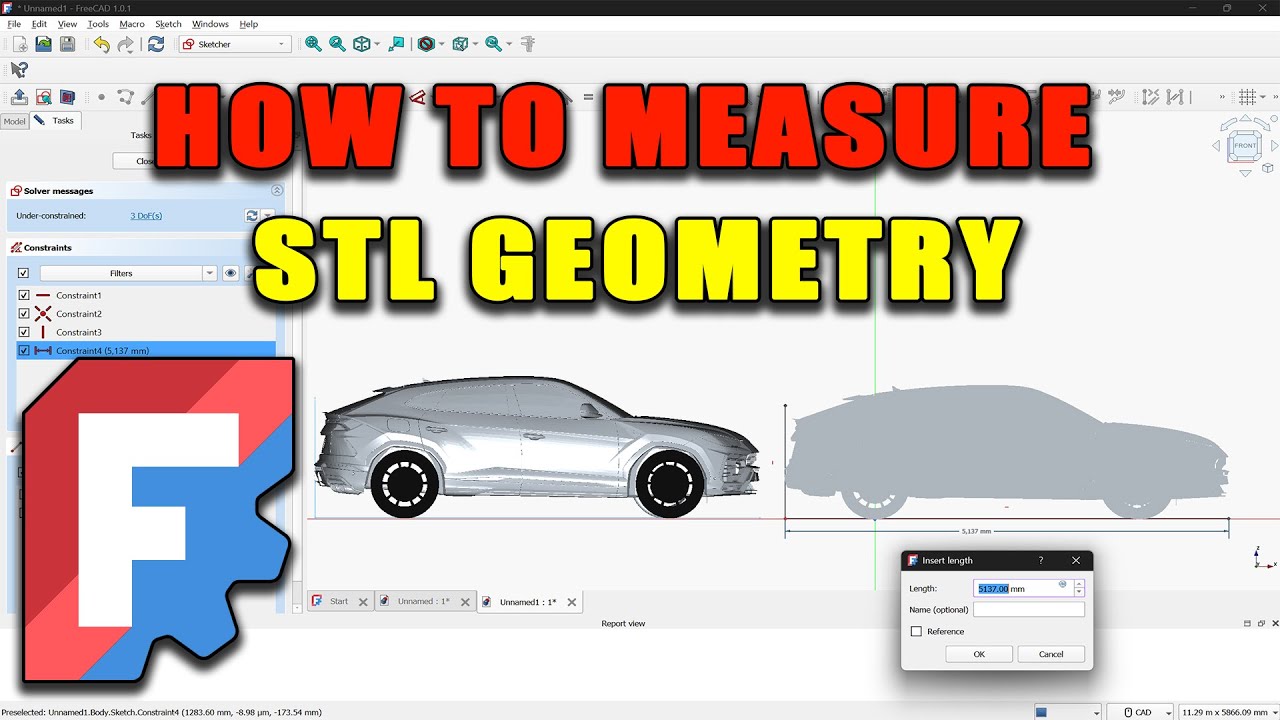Check the Reference checkbox in Insert length
The image size is (1280, 720).
(916, 631)
